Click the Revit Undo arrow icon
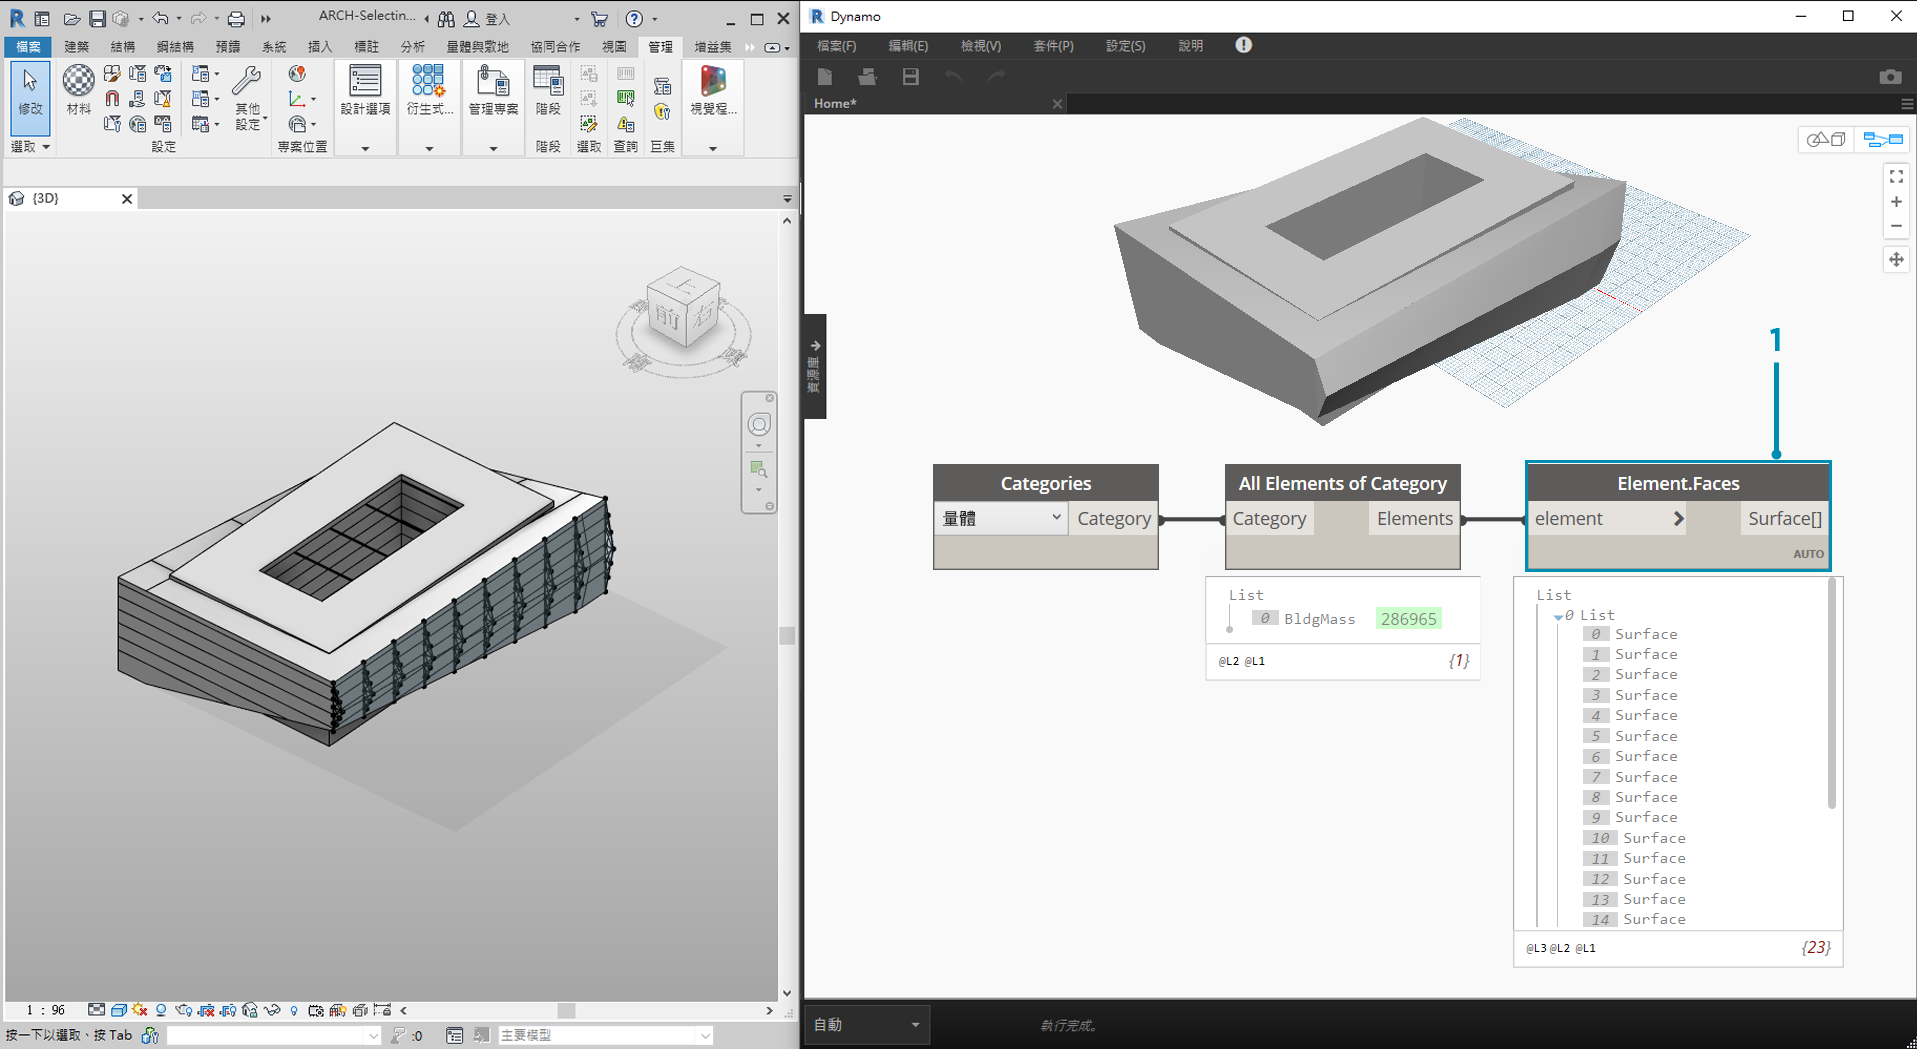Image resolution: width=1917 pixels, height=1049 pixels. (160, 18)
